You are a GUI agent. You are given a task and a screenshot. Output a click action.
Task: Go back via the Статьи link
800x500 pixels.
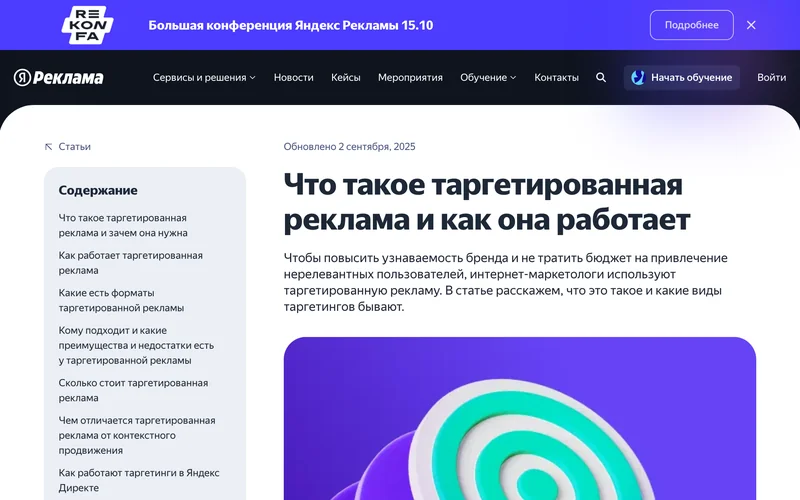pyautogui.click(x=74, y=146)
